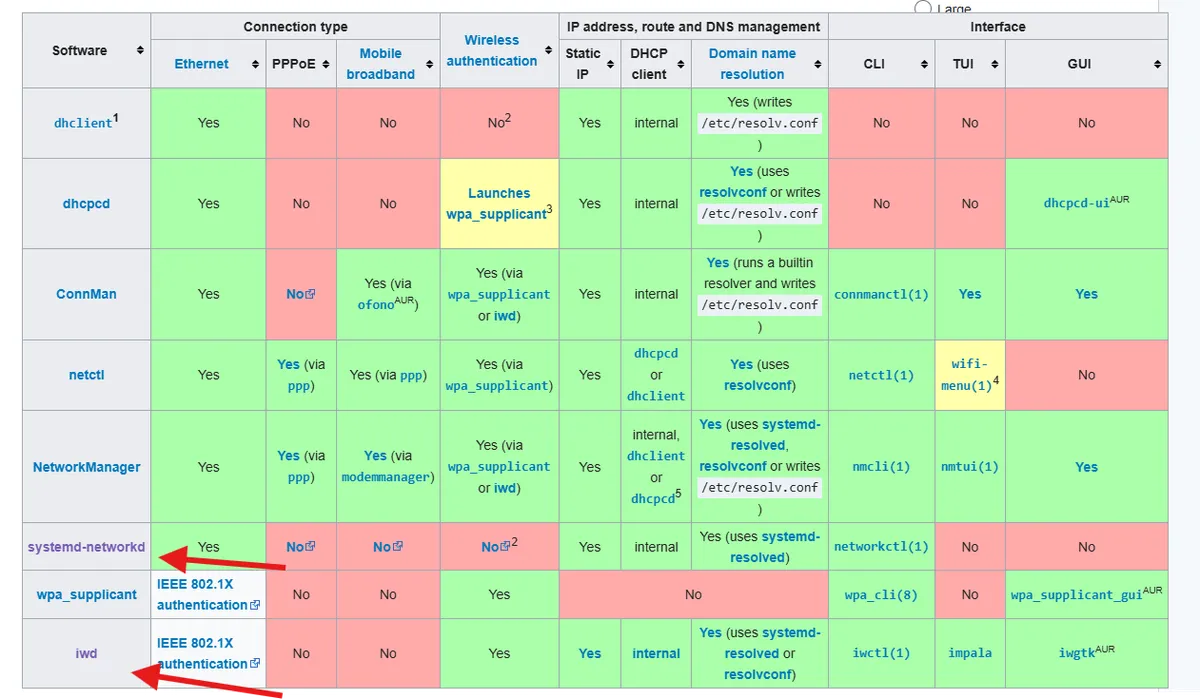
Task: Open the wifi-menu(1) link in netctl row
Action: click(x=969, y=375)
